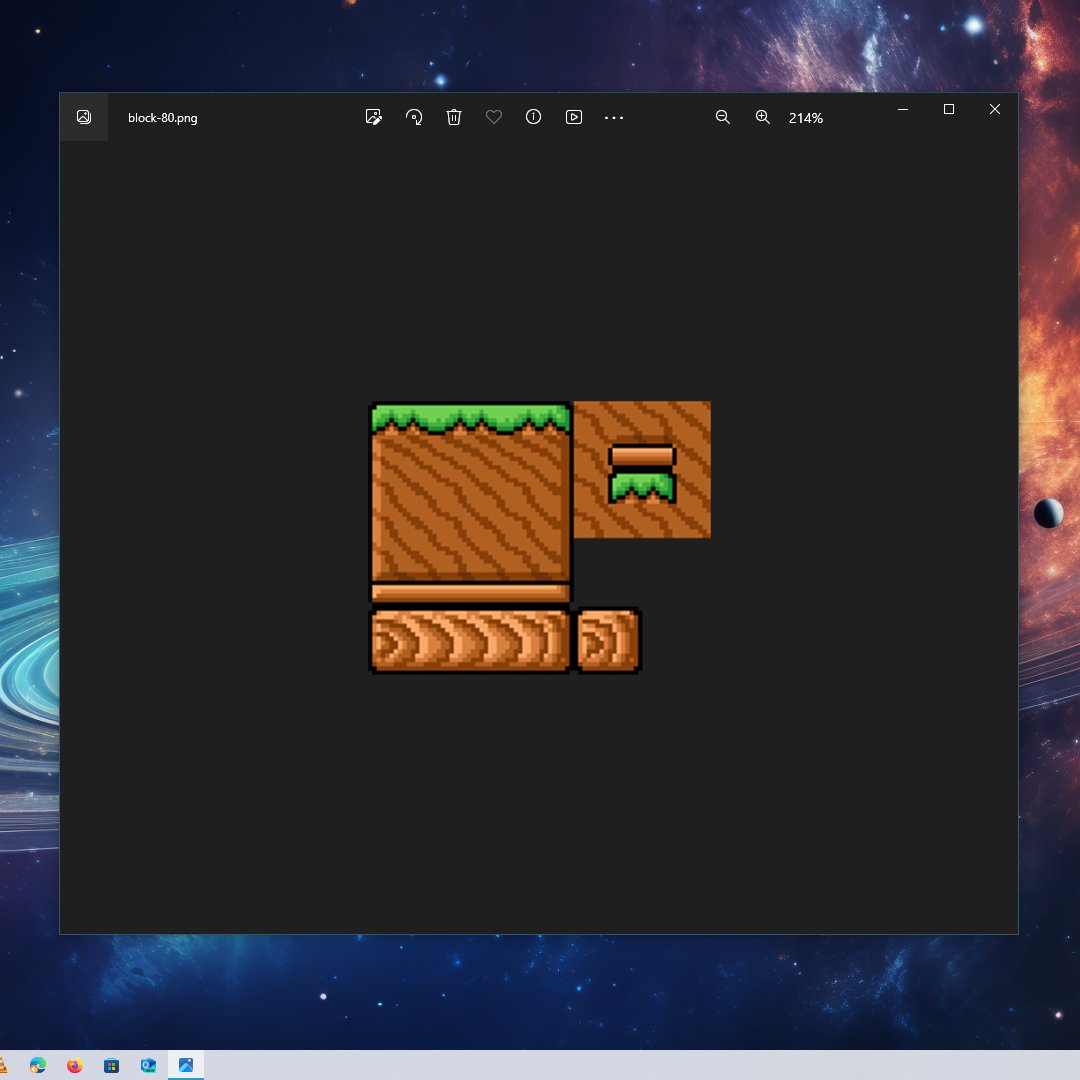Open the See more options menu
The height and width of the screenshot is (1080, 1080).
click(613, 117)
